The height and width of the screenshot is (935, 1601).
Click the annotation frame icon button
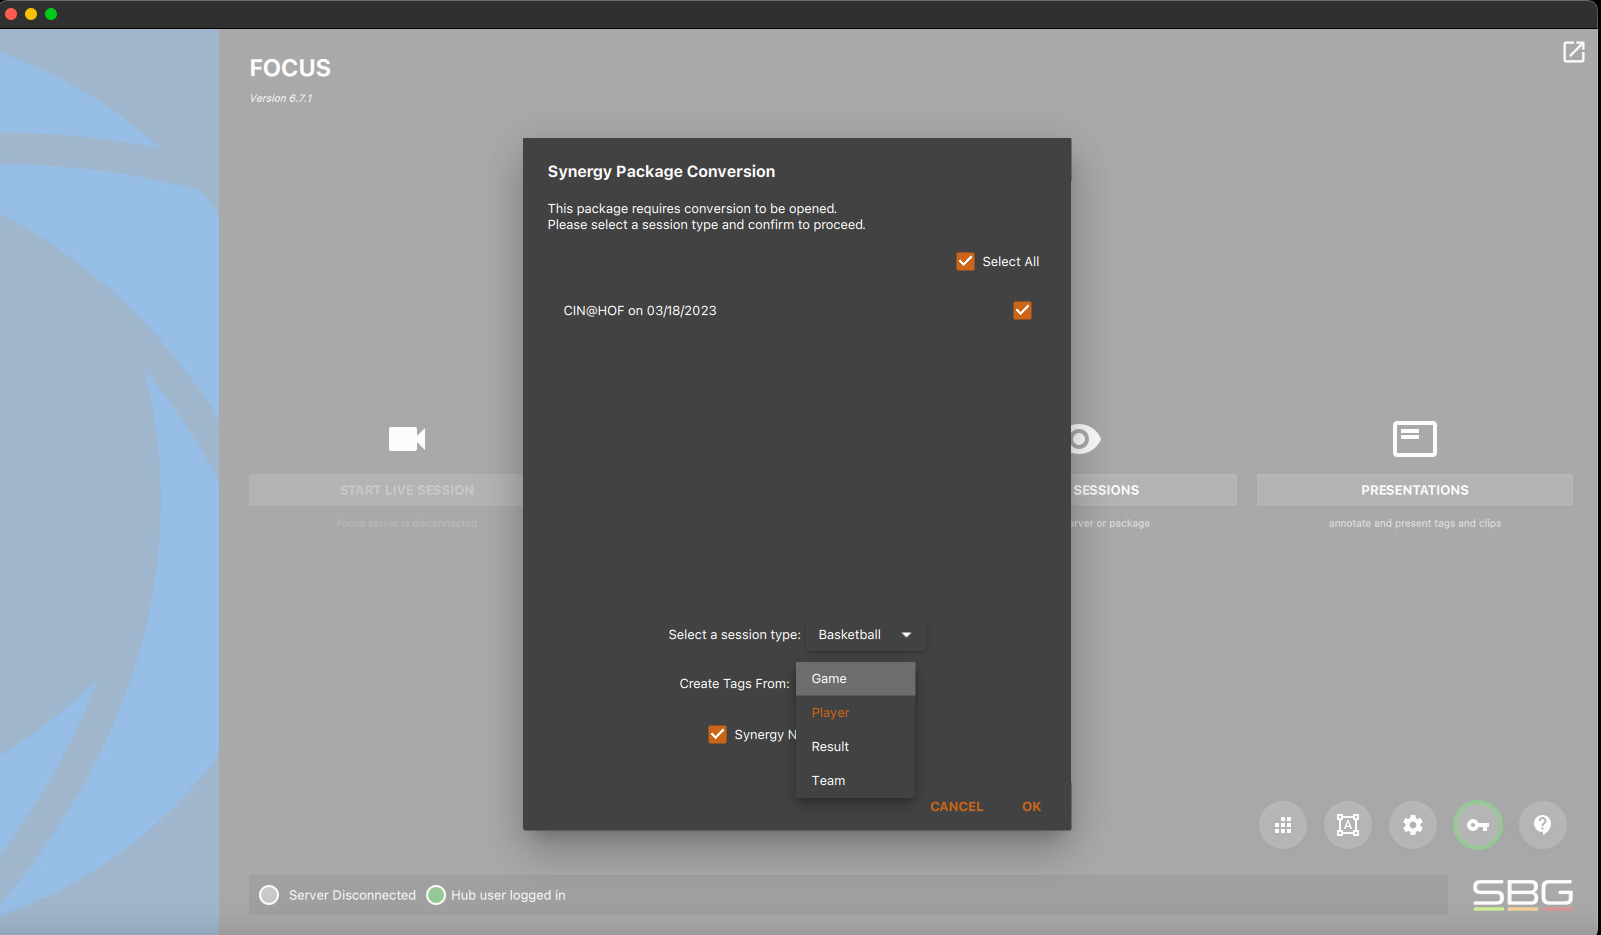point(1348,825)
